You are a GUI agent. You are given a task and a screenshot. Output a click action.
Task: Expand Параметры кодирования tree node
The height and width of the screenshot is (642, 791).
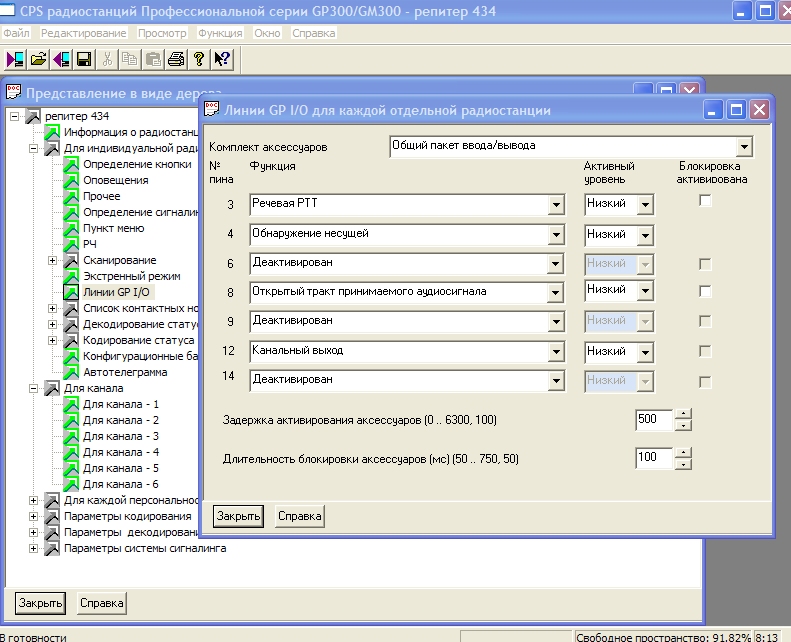[x=33, y=516]
